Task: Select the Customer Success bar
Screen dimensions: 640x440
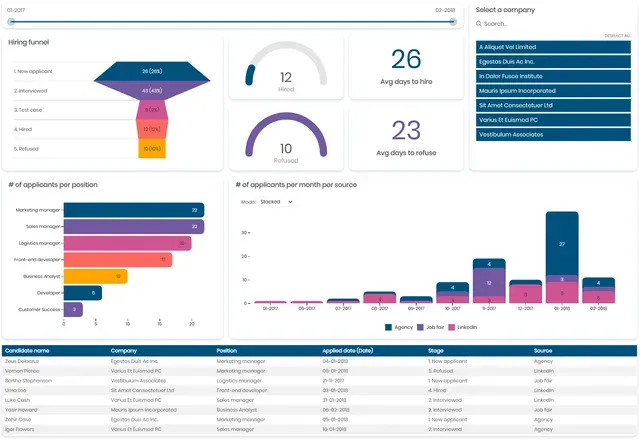Action: (x=73, y=309)
